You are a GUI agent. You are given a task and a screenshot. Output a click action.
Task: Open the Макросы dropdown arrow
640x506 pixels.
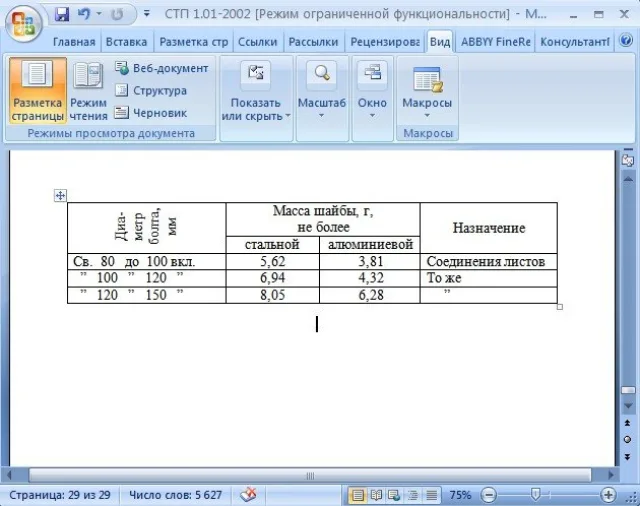pyautogui.click(x=427, y=116)
